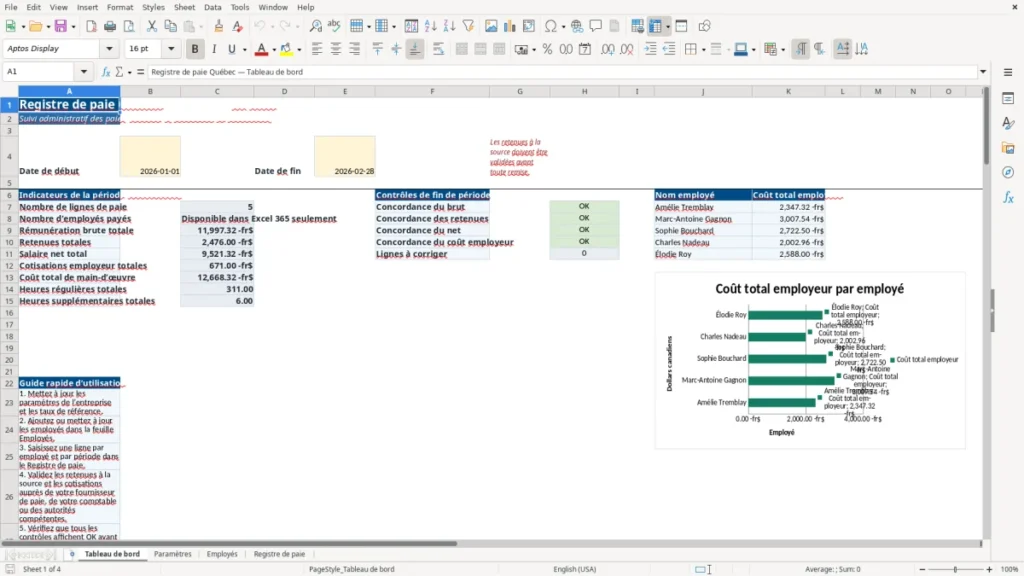Open the Tools menu
The image size is (1024, 576).
click(240, 7)
